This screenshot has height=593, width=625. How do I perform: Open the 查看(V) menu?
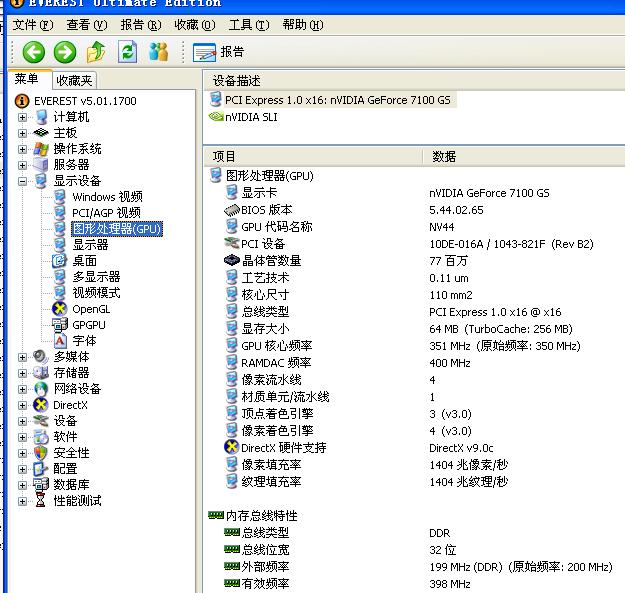click(x=87, y=25)
